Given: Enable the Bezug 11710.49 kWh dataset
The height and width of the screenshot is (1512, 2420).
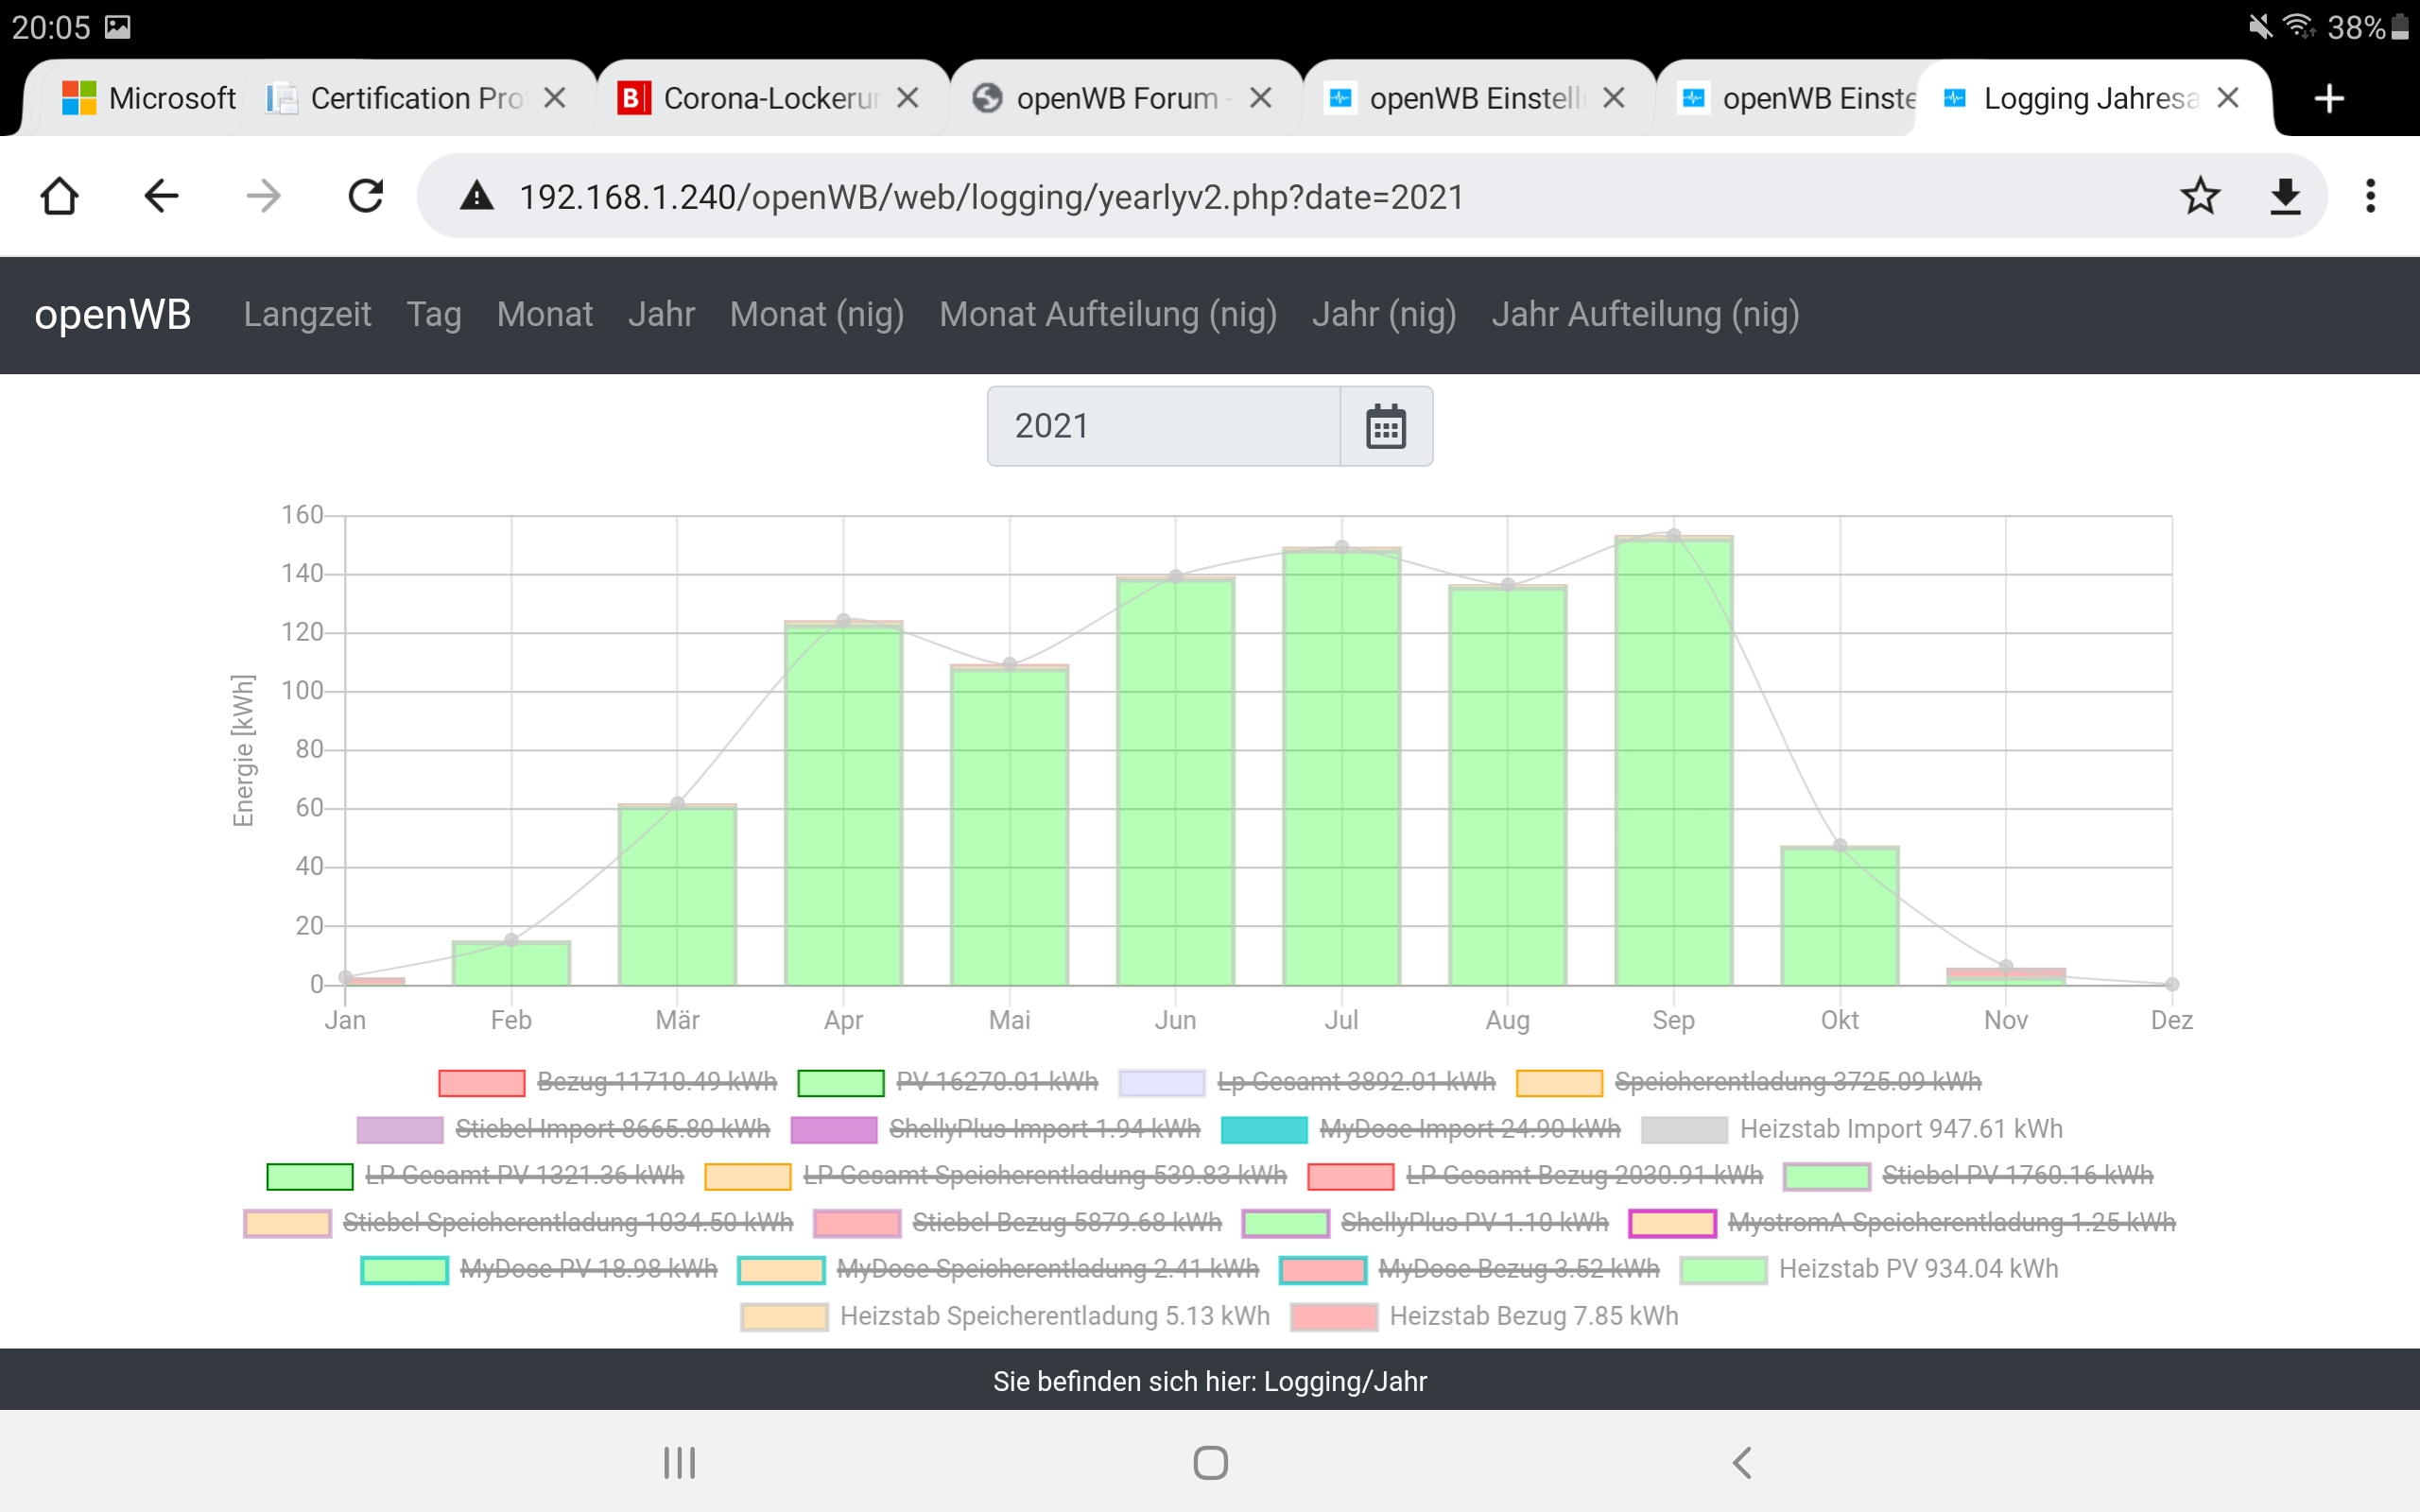Looking at the screenshot, I should point(656,1082).
